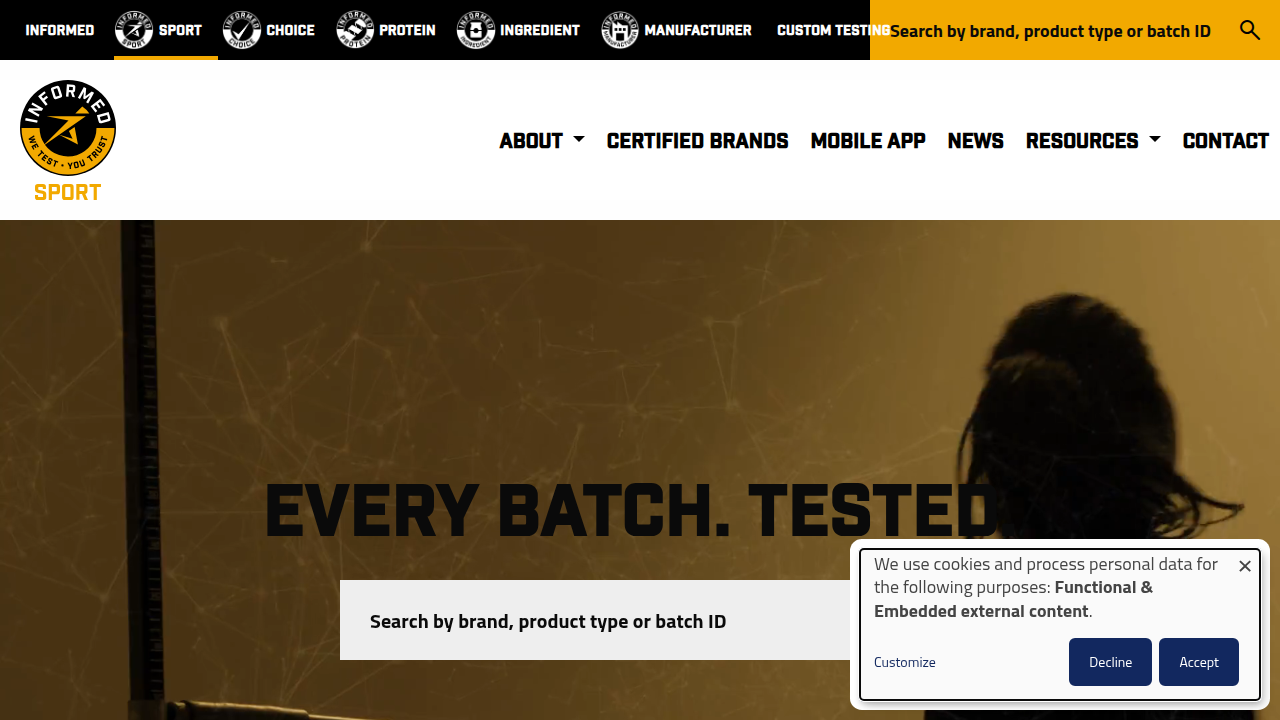Viewport: 1280px width, 720px height.
Task: Click the Informed Sport round badge icon
Action: 134,30
